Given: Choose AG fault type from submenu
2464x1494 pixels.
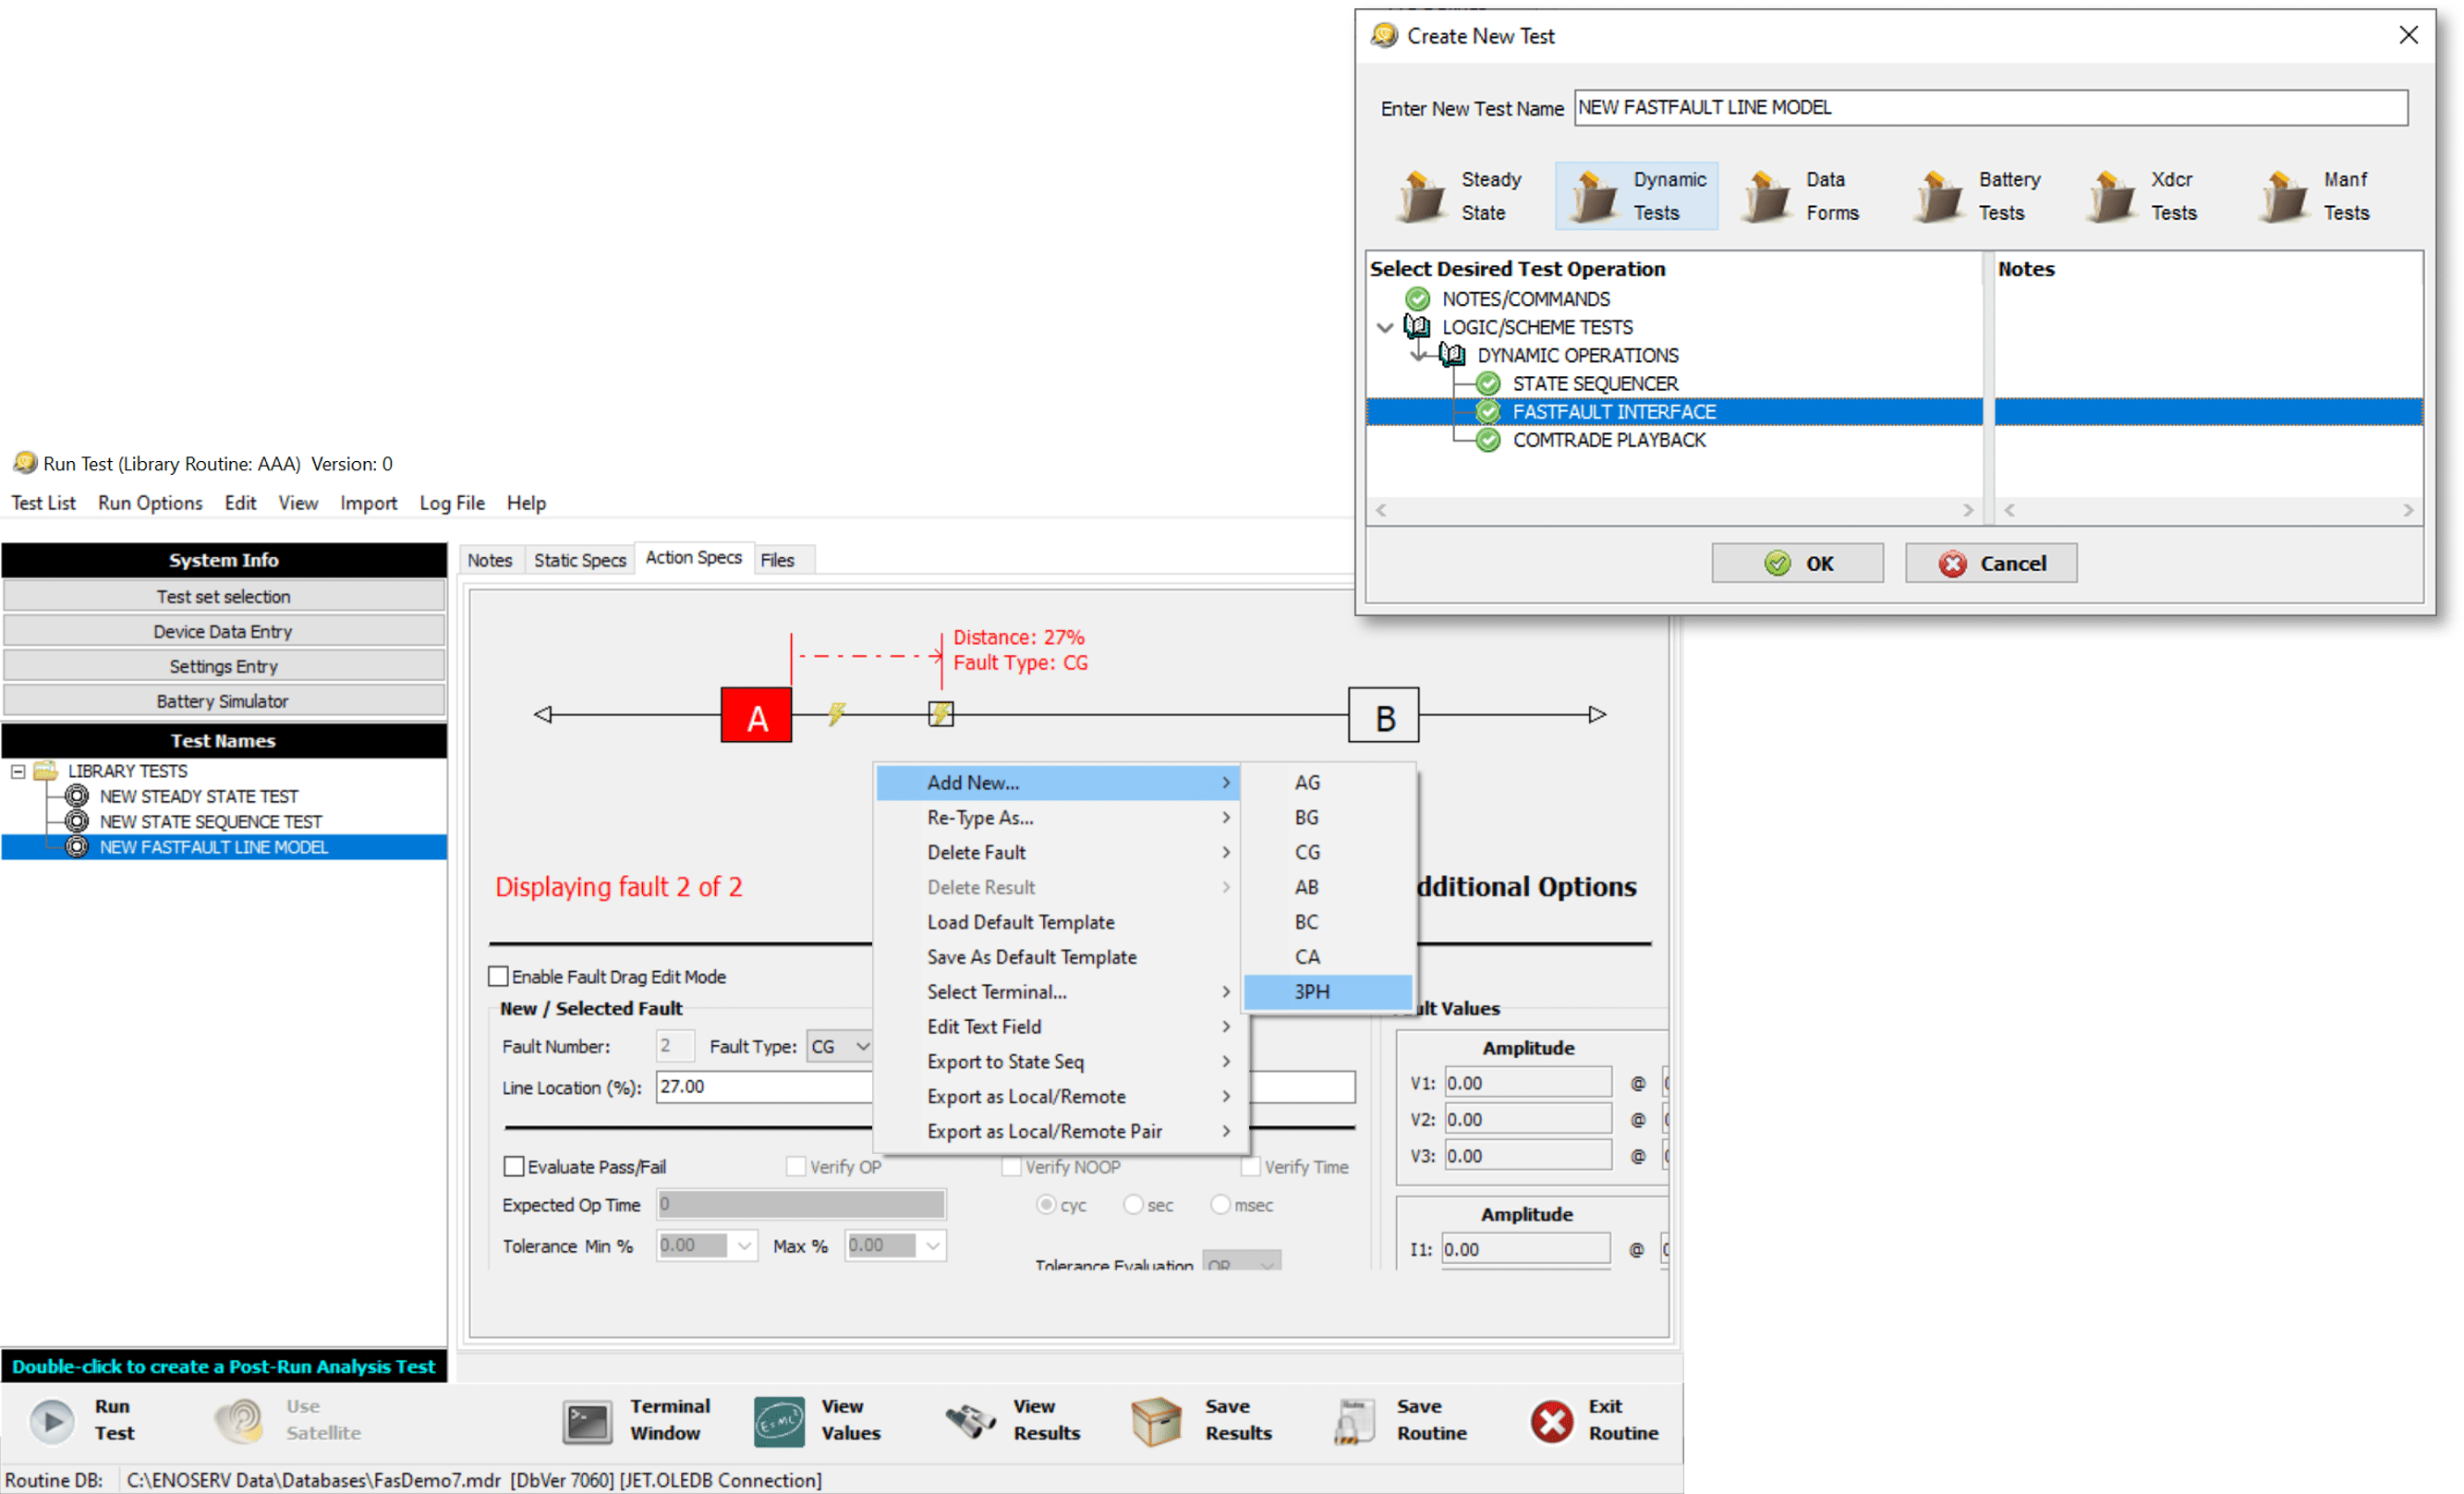Looking at the screenshot, I should [1328, 782].
